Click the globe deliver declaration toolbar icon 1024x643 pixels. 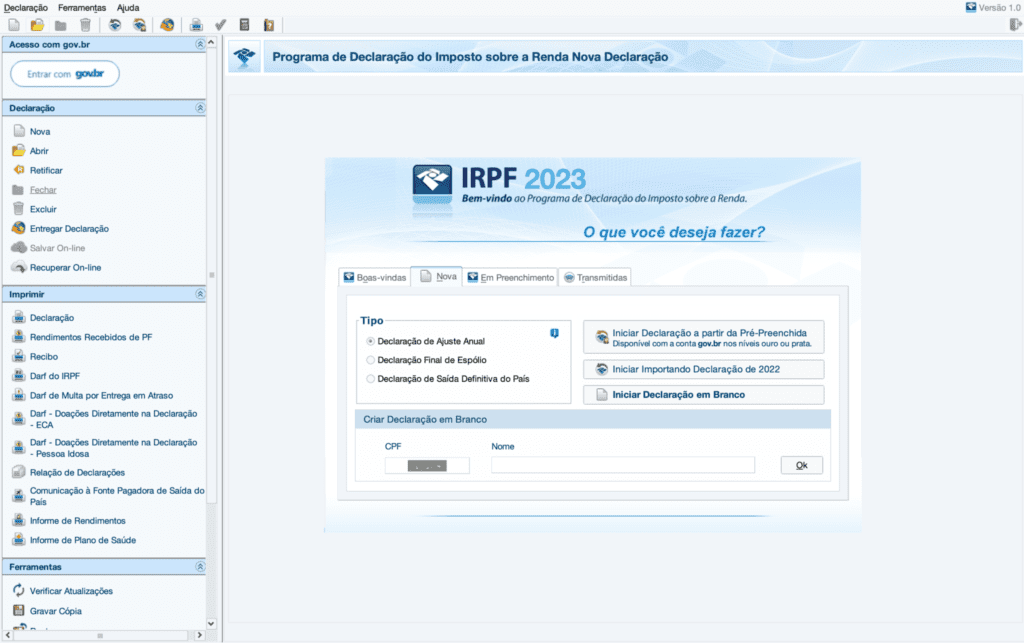(167, 25)
